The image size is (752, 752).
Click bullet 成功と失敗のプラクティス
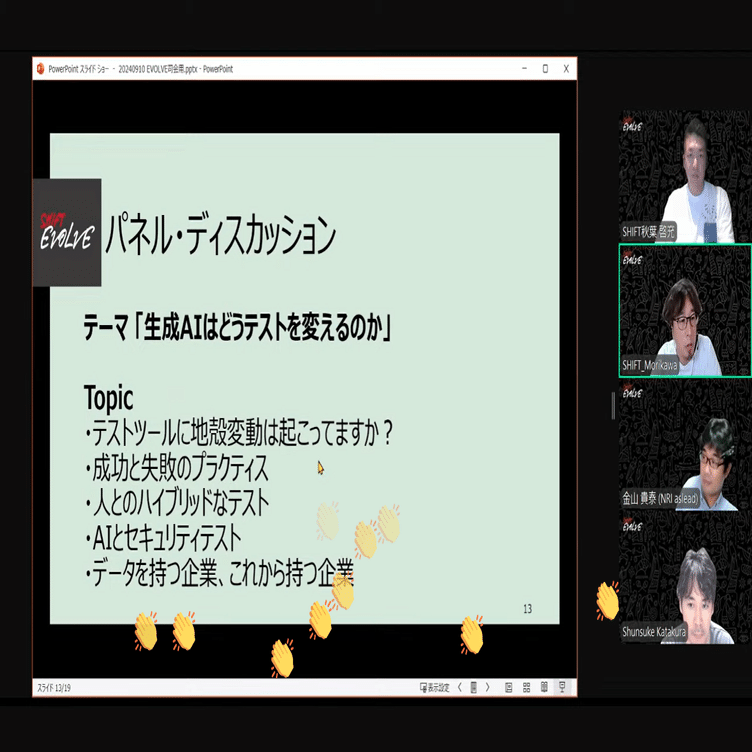coord(176,468)
